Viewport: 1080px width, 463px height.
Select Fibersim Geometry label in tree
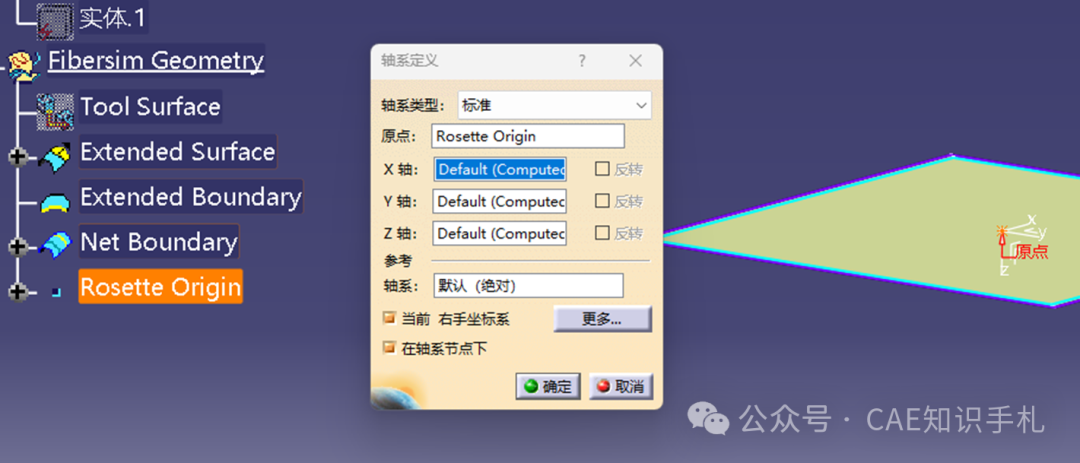pos(156,61)
